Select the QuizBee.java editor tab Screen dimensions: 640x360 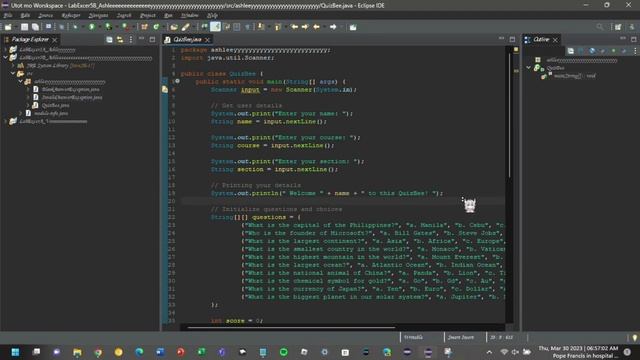coord(187,40)
